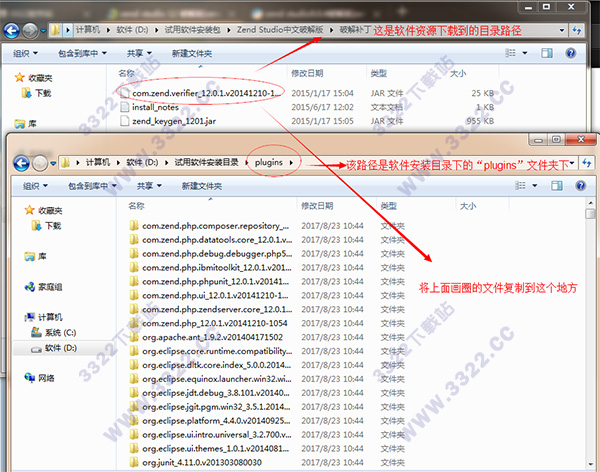Open the com.zend.php.composer.repository folder

tap(209, 226)
